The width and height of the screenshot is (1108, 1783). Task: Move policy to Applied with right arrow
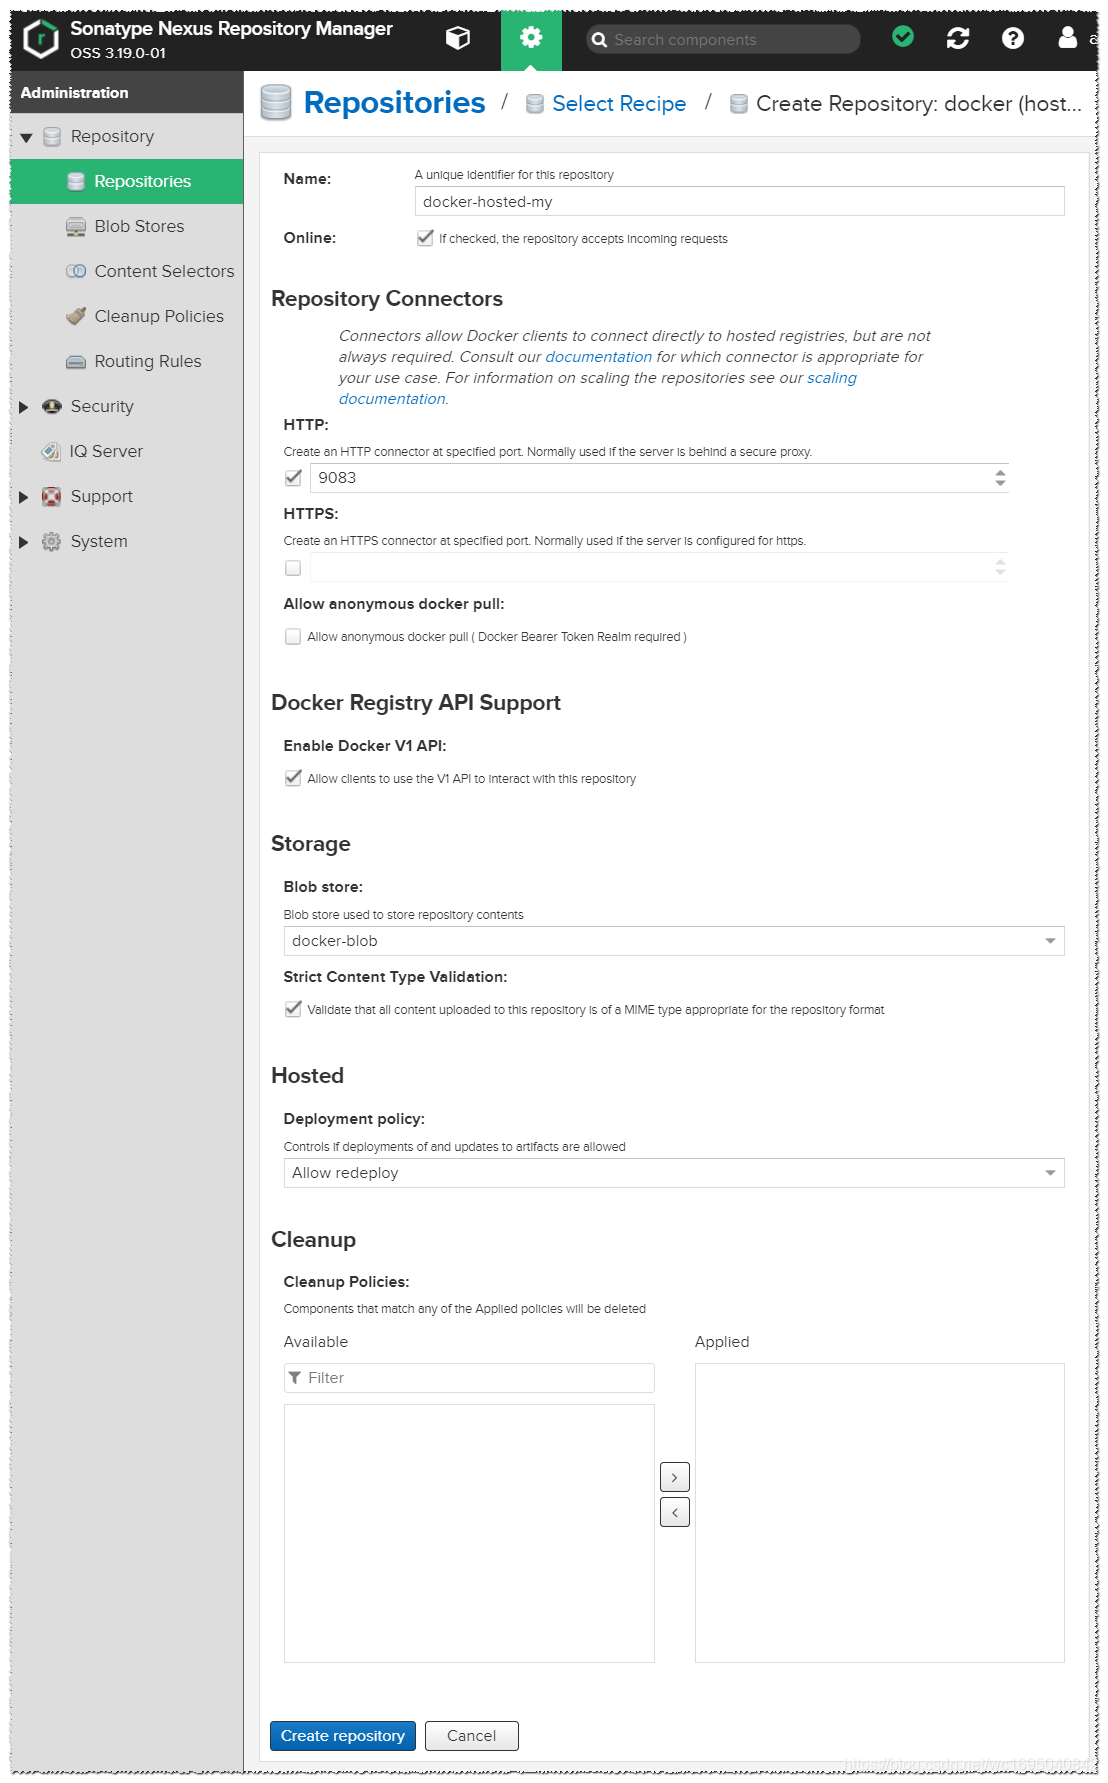(x=675, y=1477)
